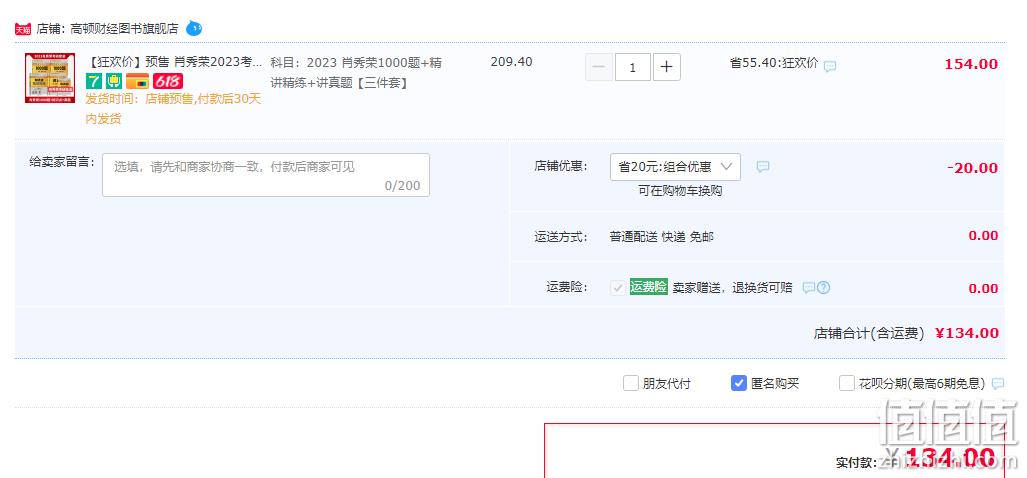Click the 给卖家留言 message text box

[x=266, y=175]
